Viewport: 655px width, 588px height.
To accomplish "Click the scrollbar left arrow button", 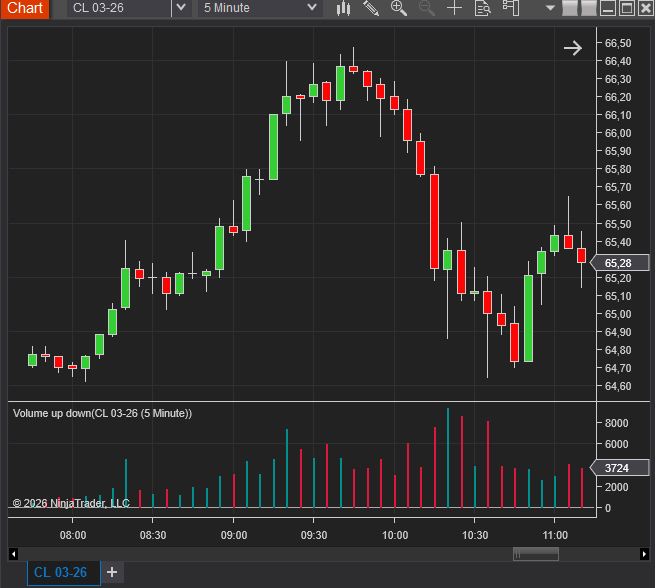I will [13, 554].
